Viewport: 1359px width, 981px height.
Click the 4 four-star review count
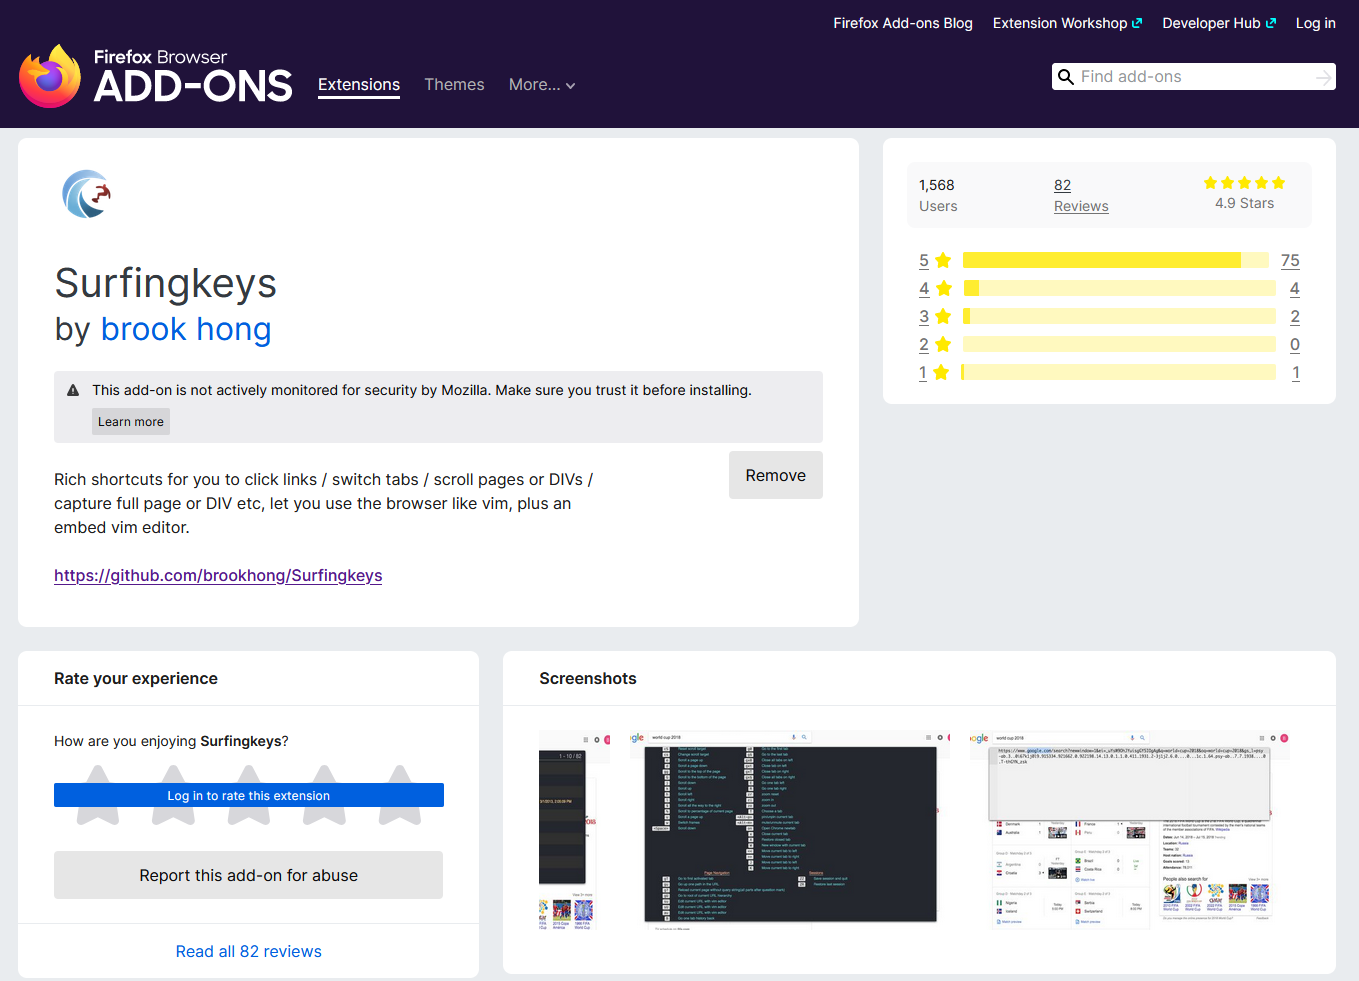[1295, 289]
